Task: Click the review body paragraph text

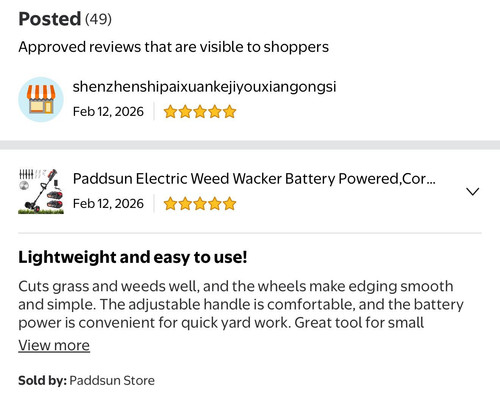Action: (241, 304)
